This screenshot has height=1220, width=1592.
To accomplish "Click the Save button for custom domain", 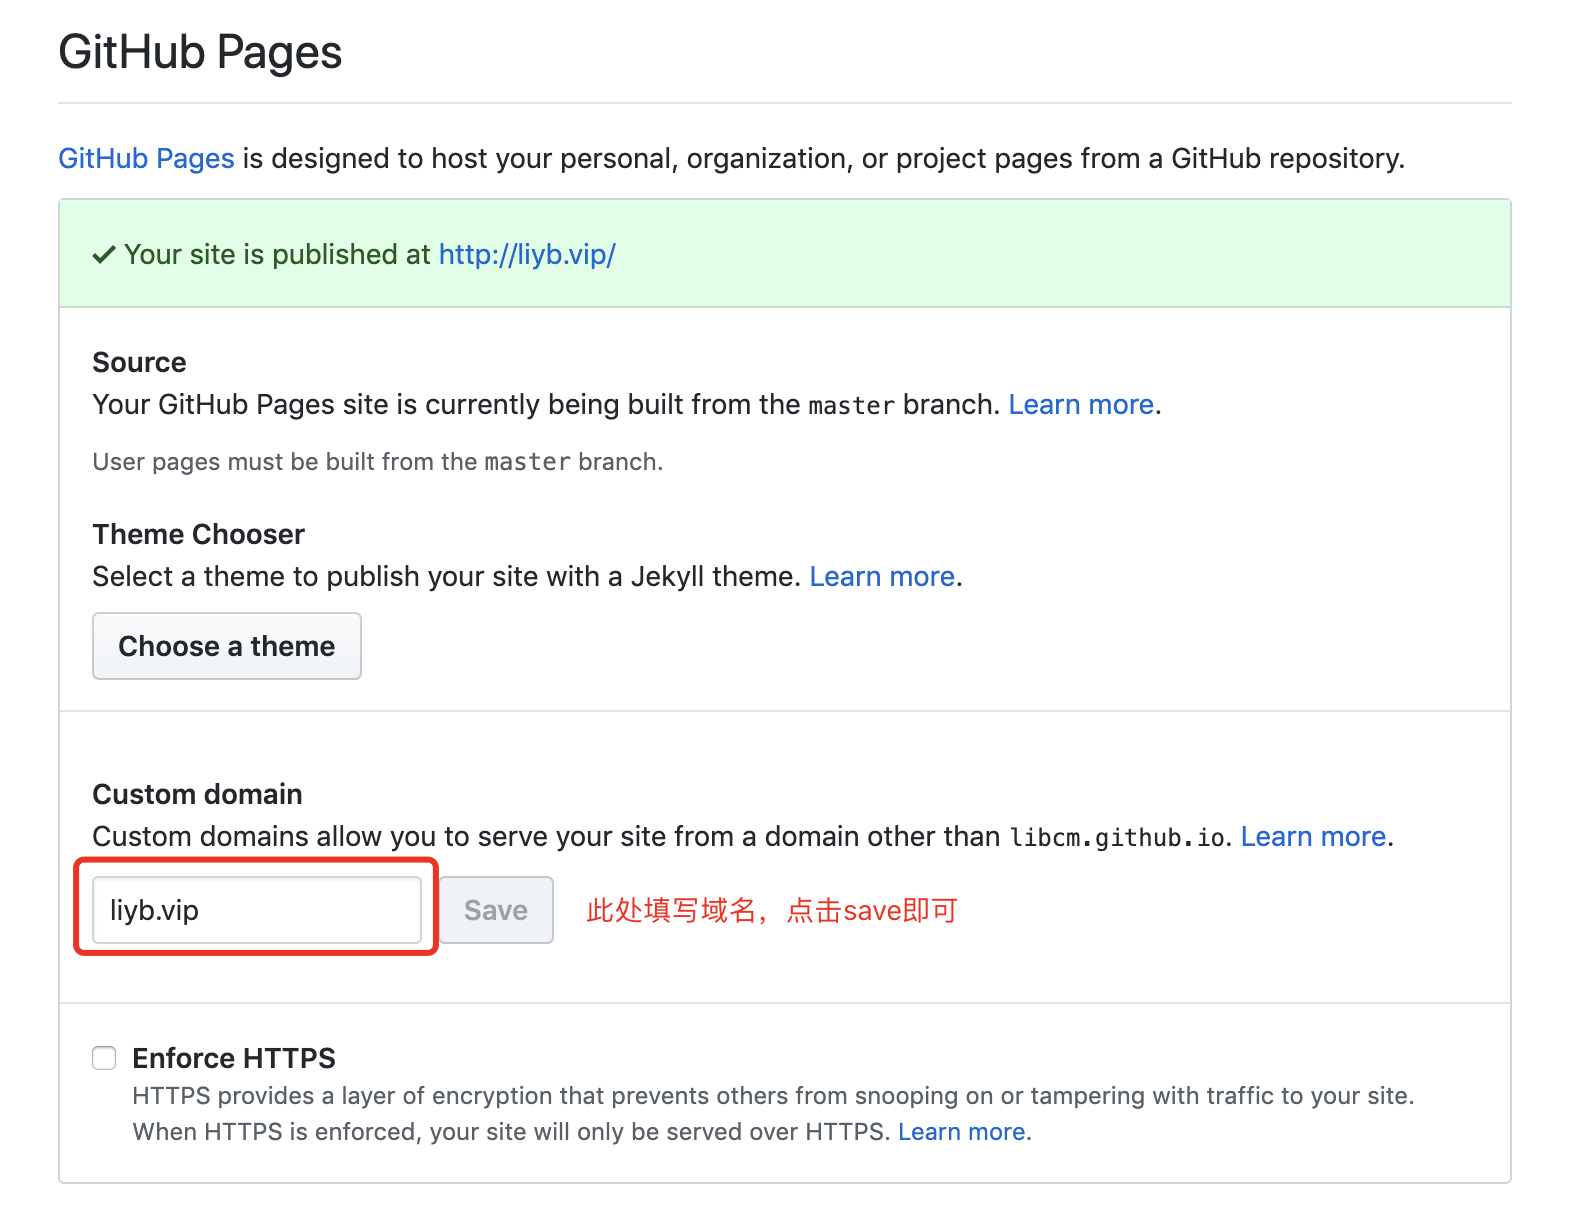I will tap(496, 910).
